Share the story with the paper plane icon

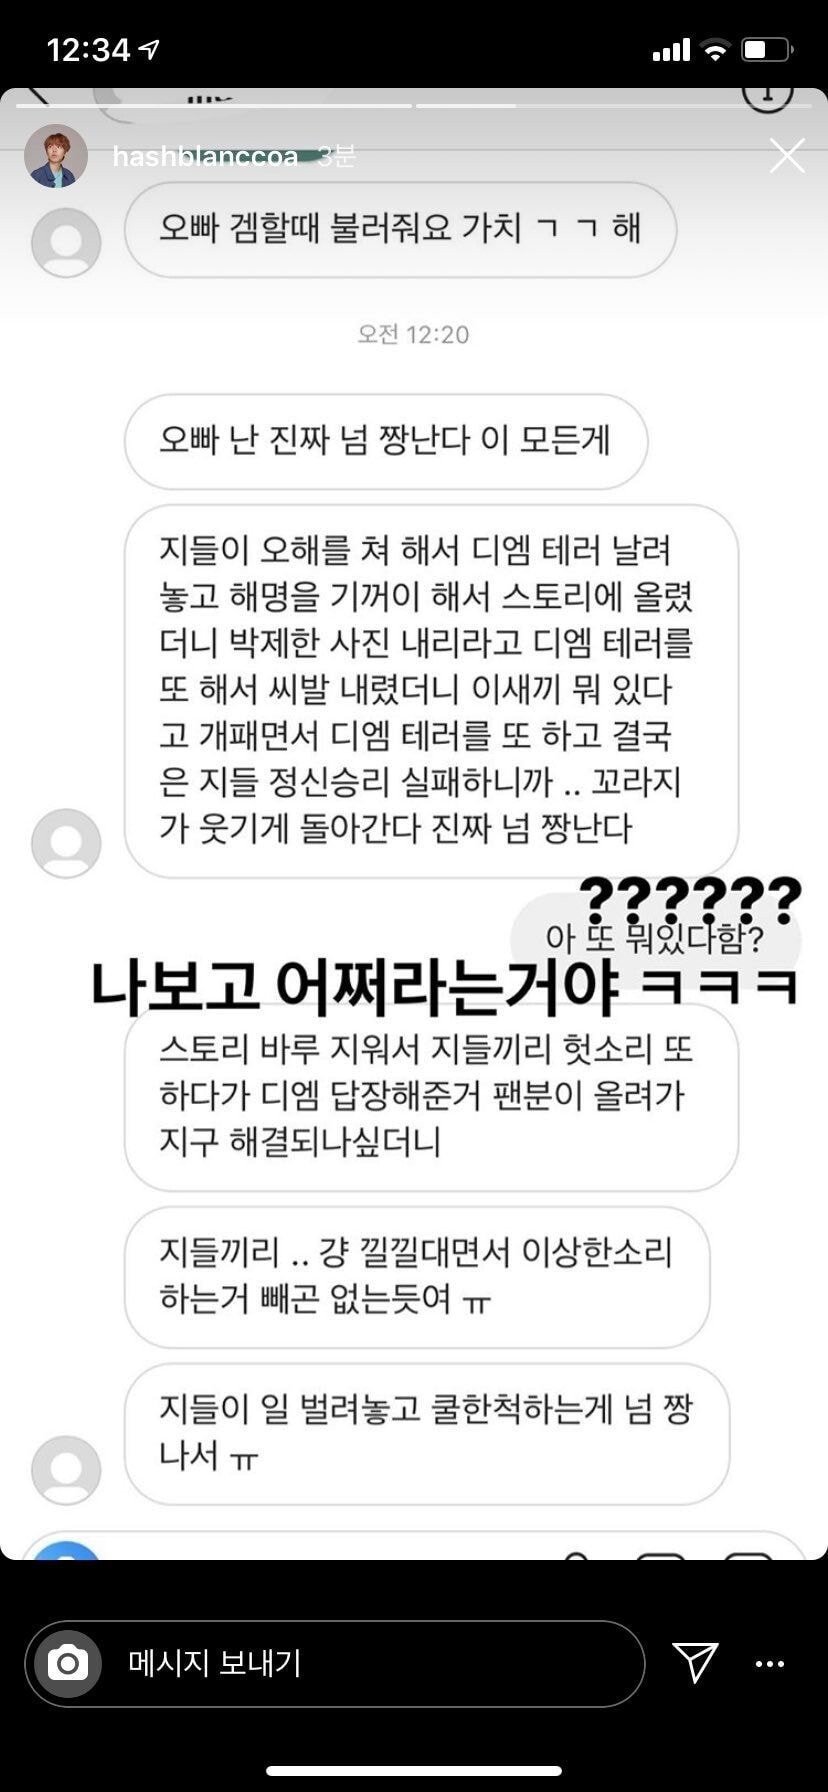(x=695, y=1663)
